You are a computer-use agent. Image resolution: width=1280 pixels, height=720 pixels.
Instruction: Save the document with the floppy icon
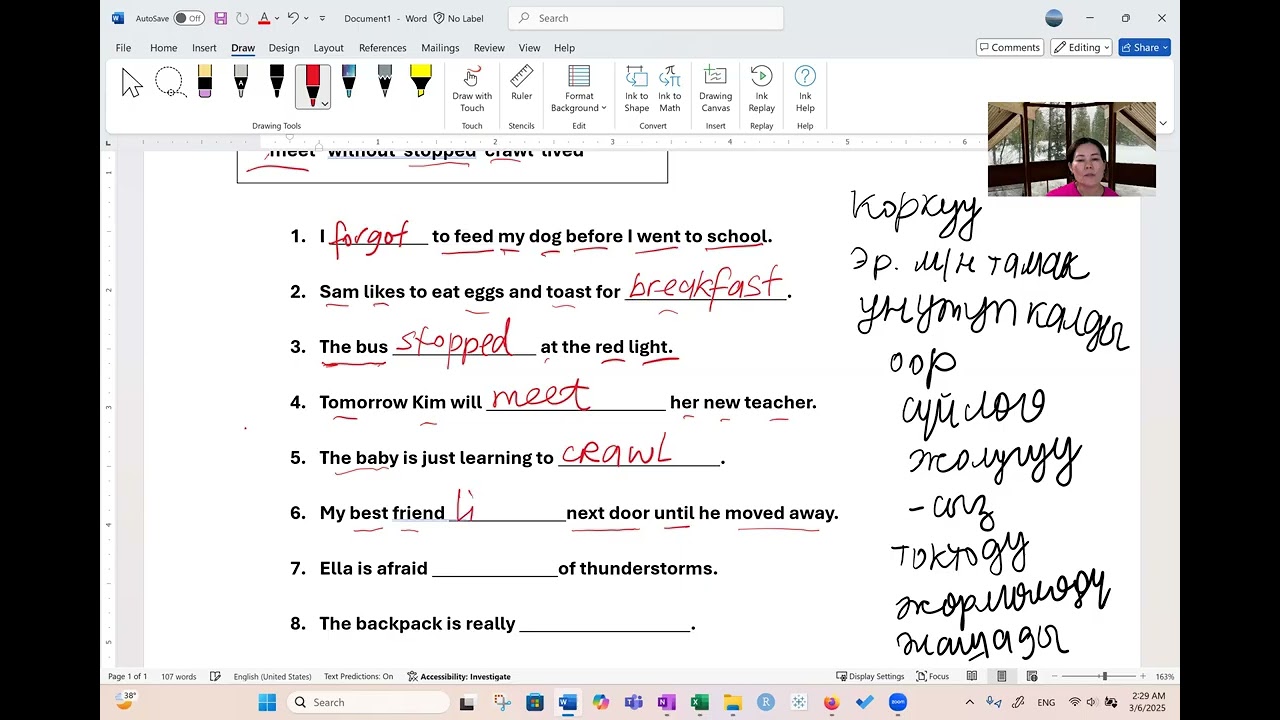click(221, 18)
